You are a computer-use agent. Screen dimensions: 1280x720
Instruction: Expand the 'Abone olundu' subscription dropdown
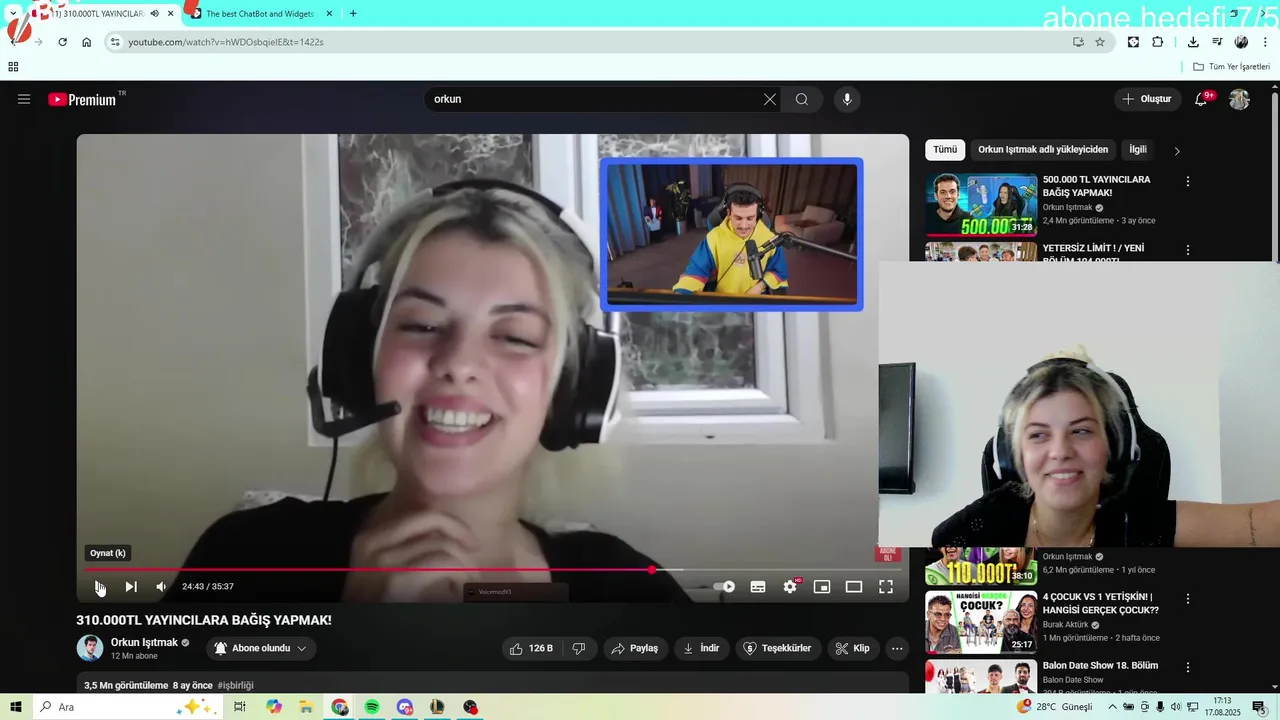260,648
